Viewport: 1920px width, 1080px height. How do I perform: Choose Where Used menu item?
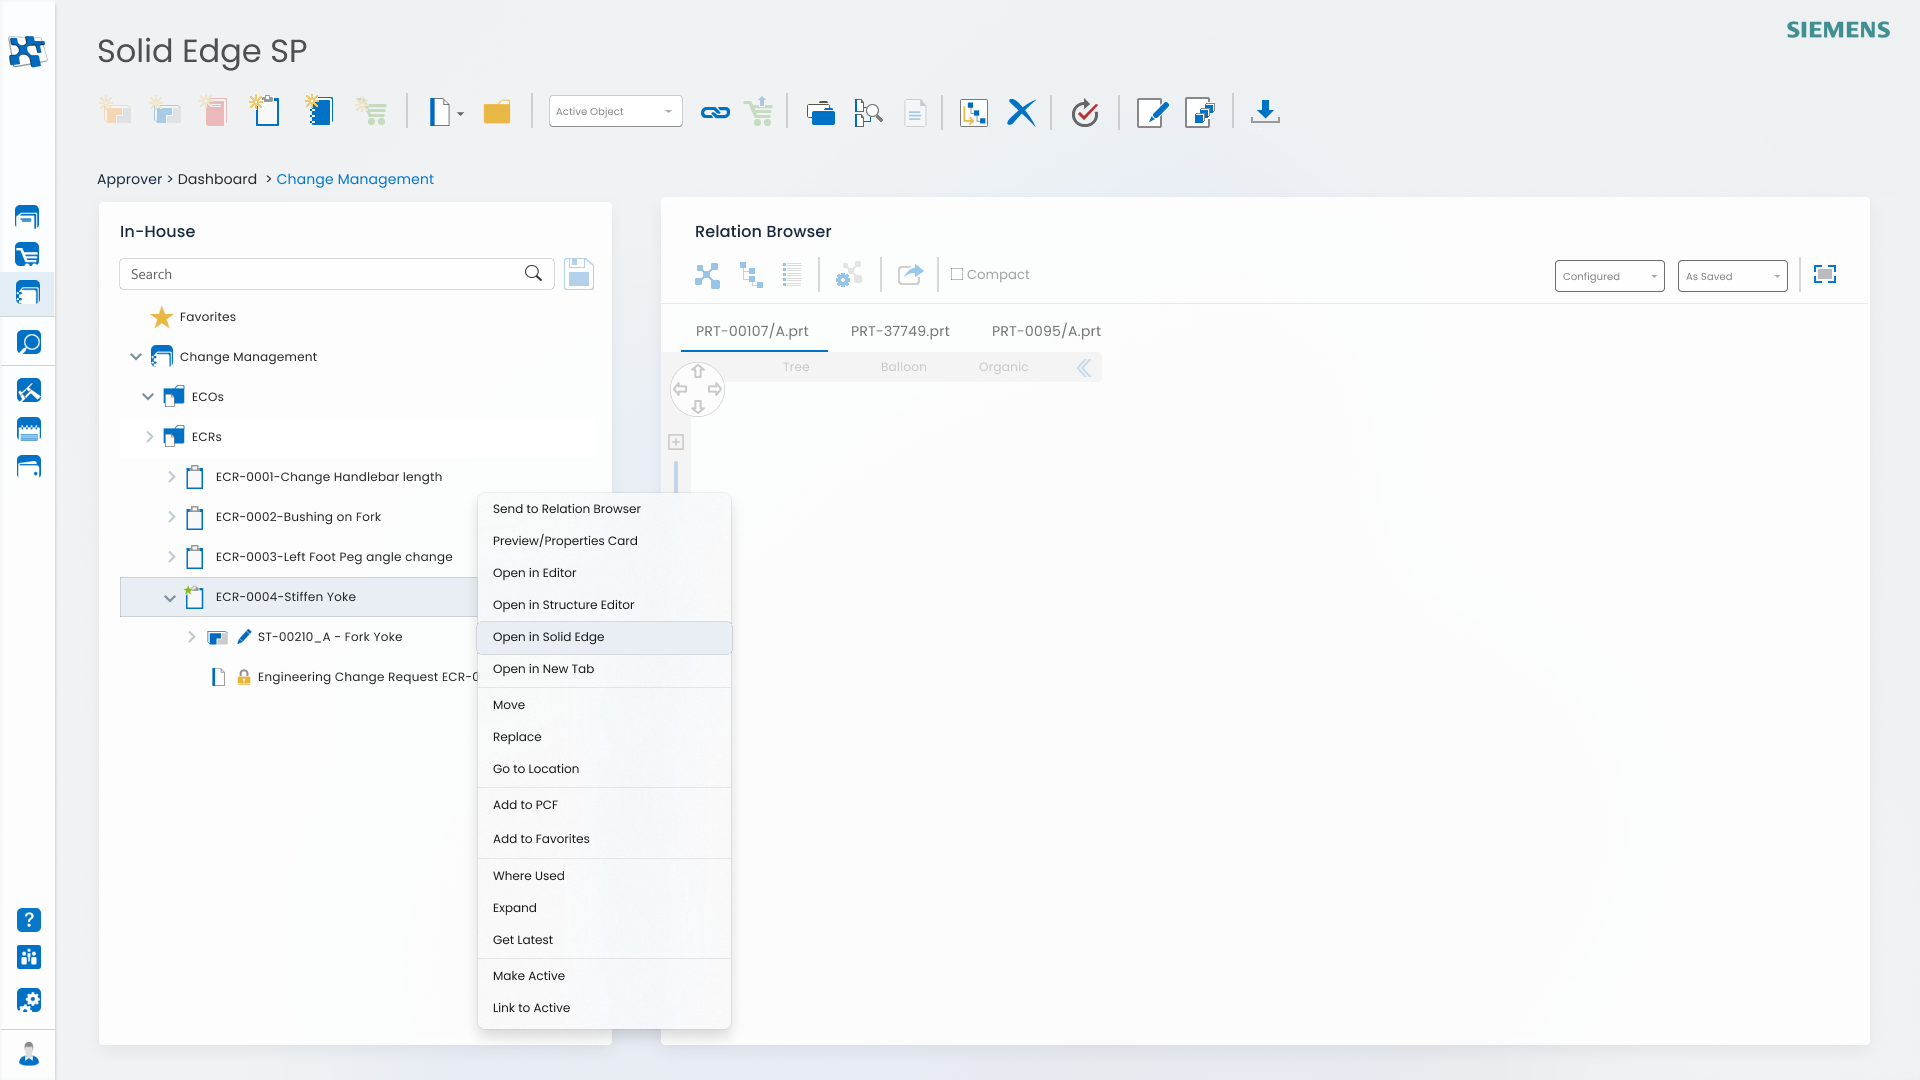pyautogui.click(x=604, y=876)
